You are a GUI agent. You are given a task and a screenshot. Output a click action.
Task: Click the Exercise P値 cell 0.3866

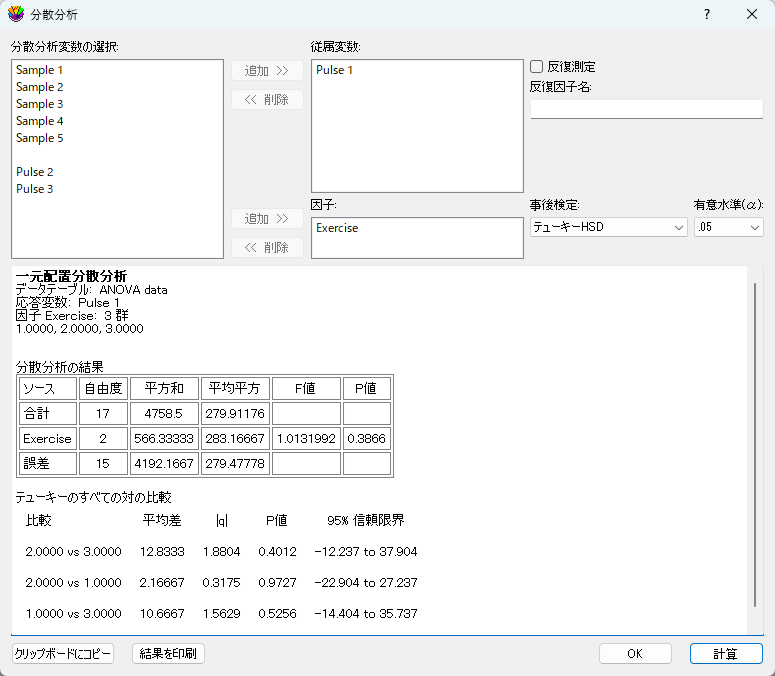click(x=367, y=439)
